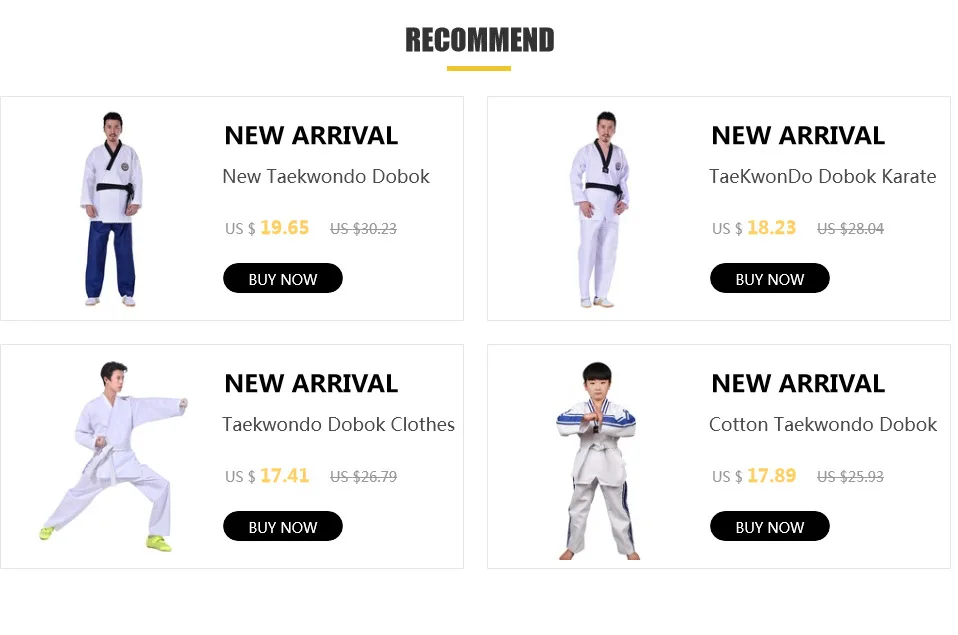
Task: Click BUY NOW for Taekwondo Dobok Clothes
Action: (282, 526)
